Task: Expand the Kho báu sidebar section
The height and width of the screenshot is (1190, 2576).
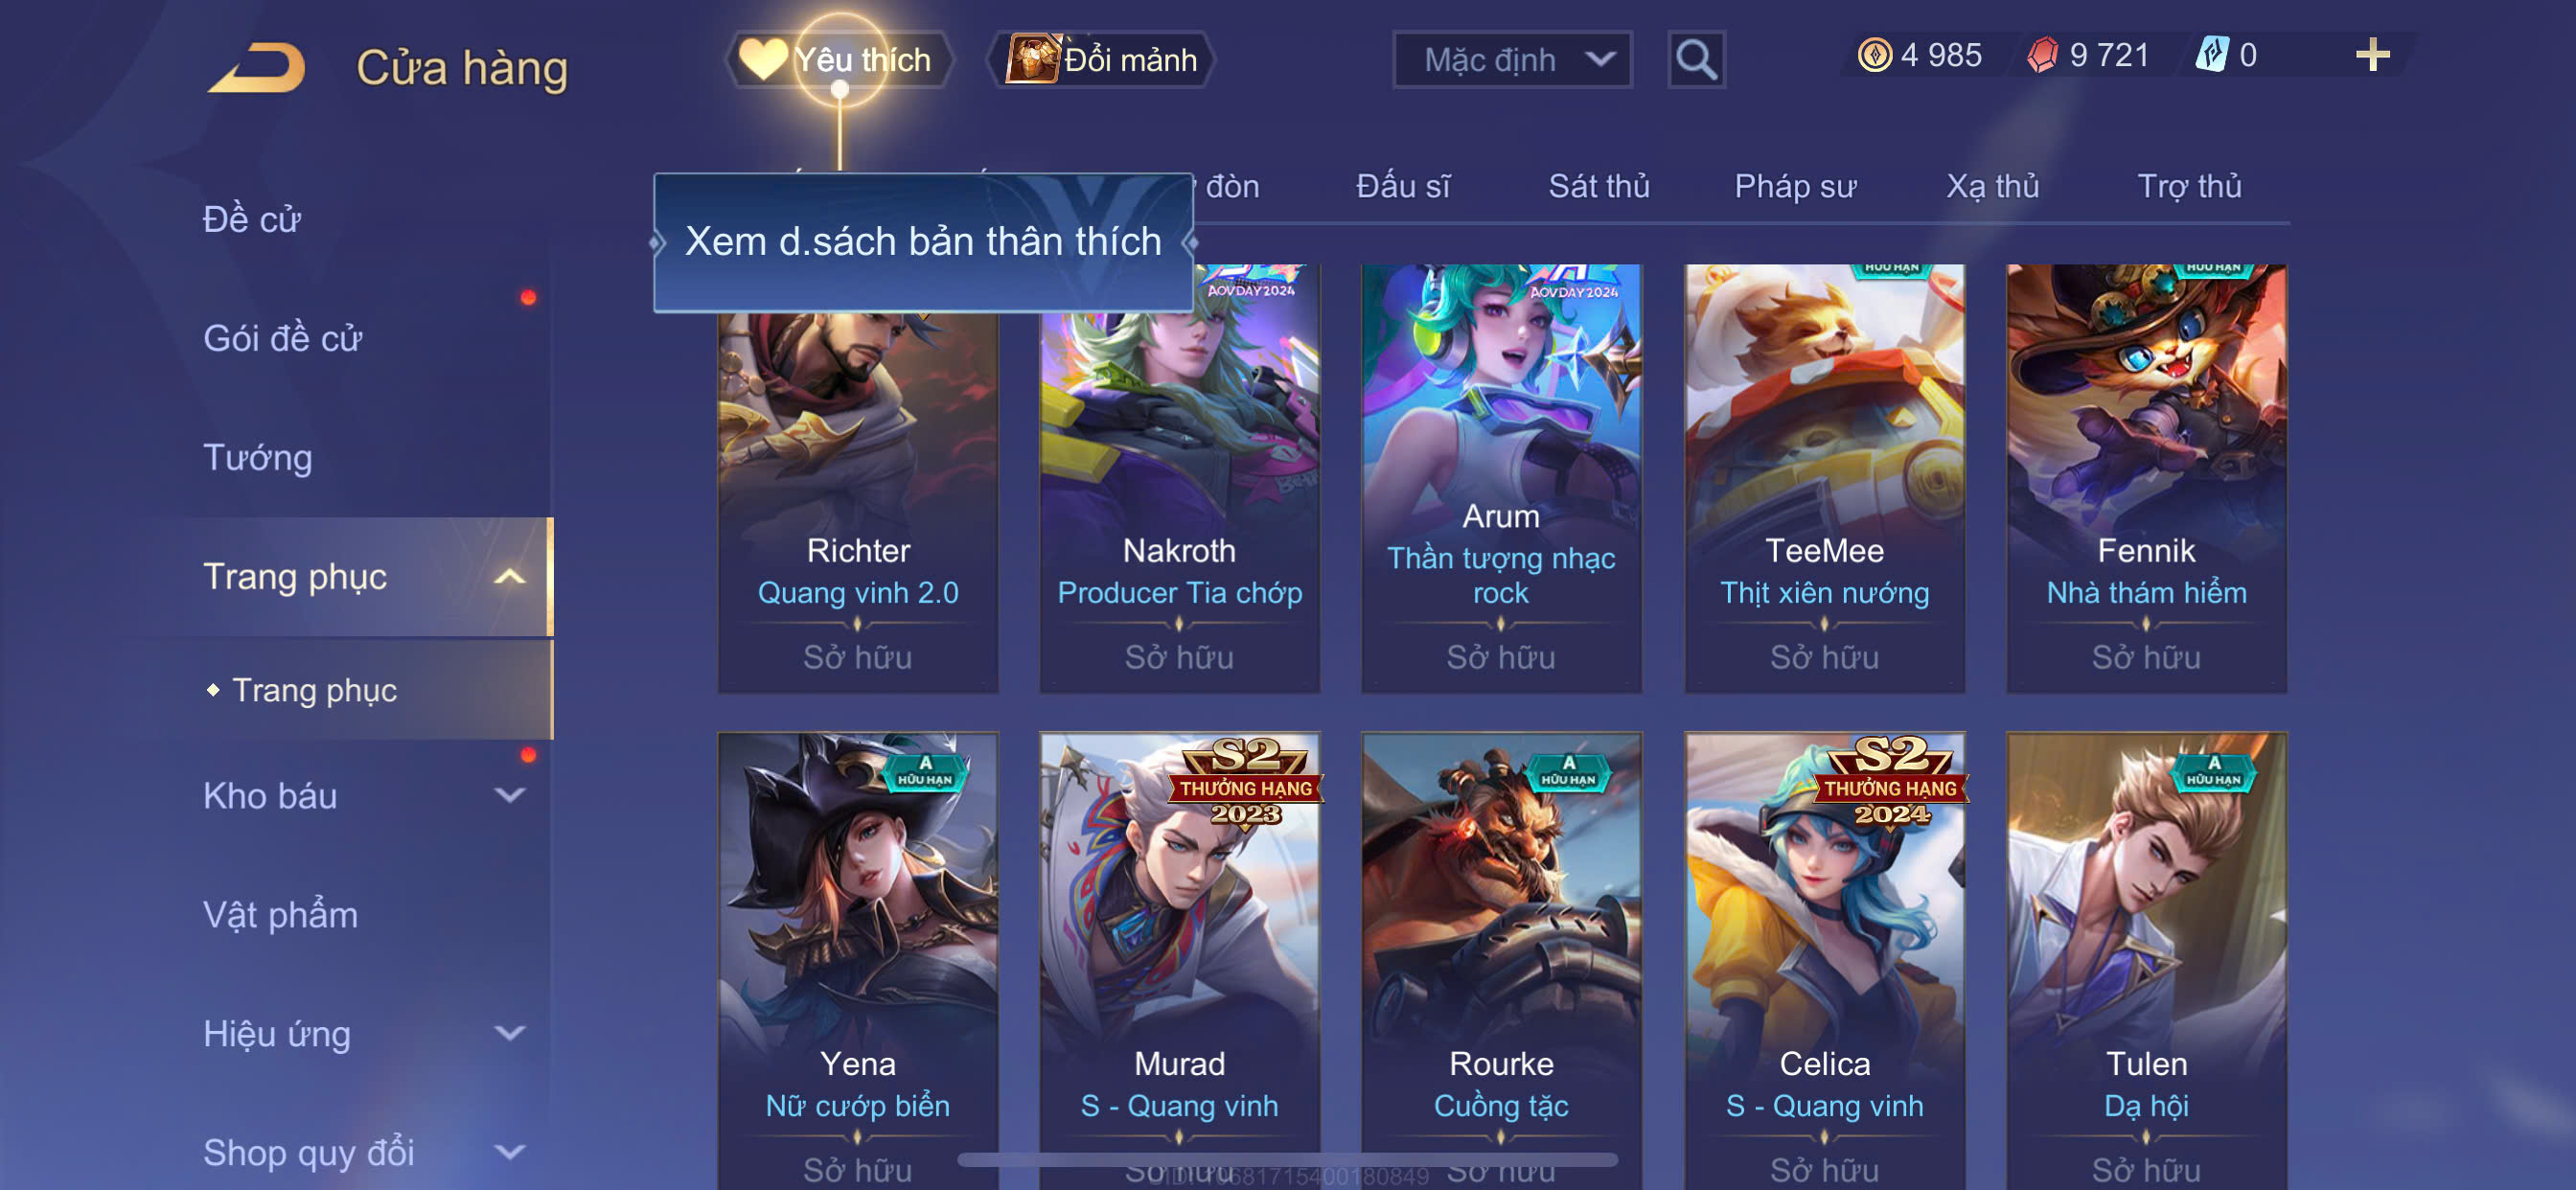Action: click(510, 796)
